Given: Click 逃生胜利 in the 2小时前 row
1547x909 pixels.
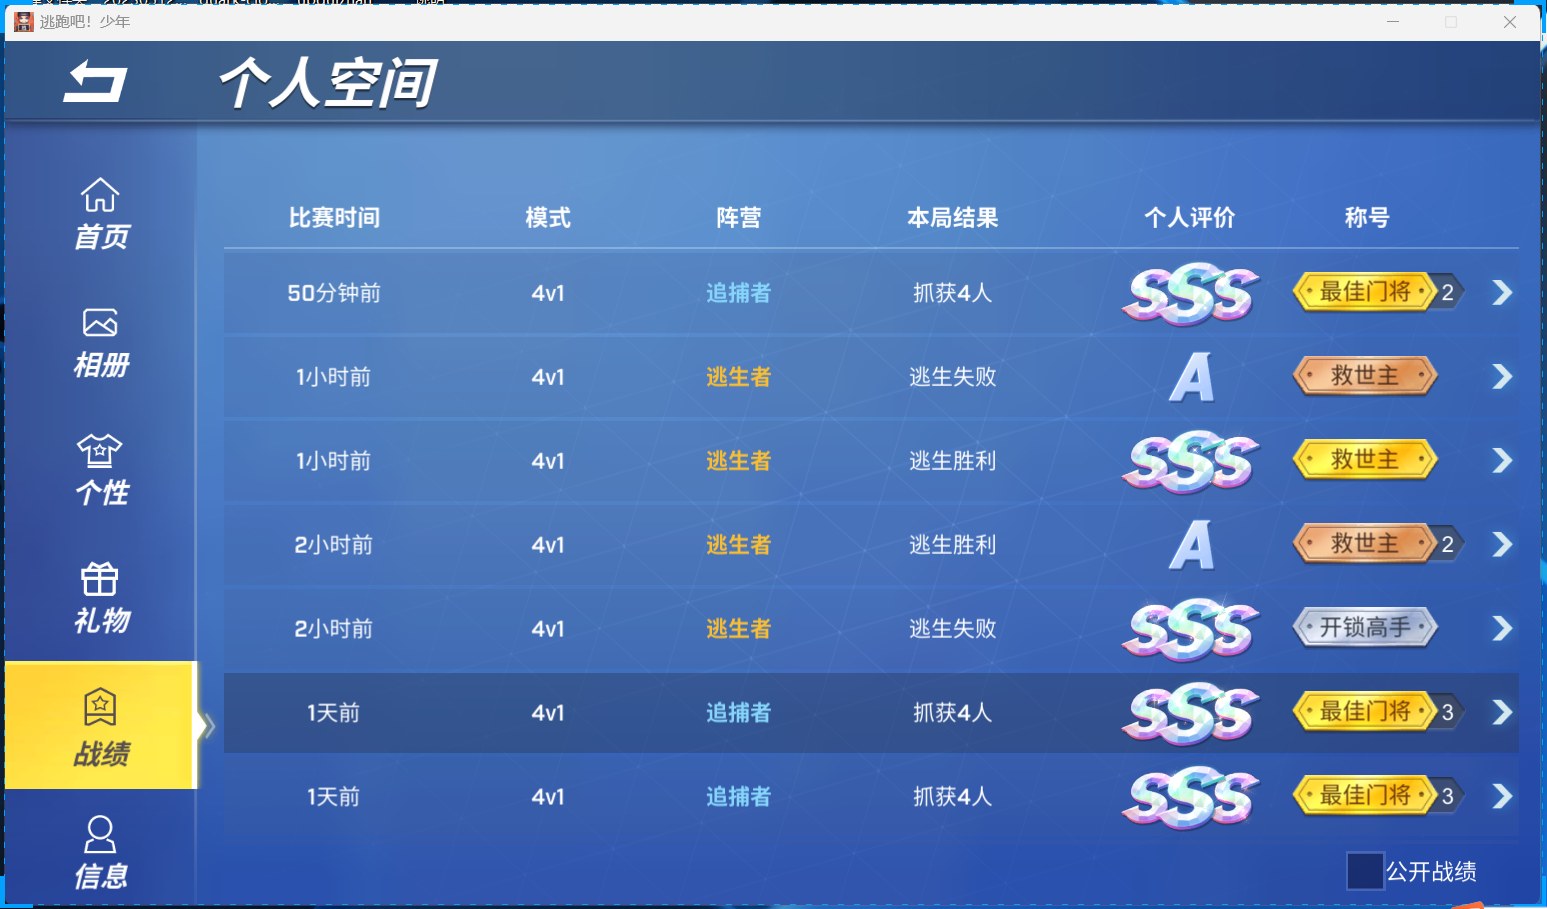Looking at the screenshot, I should (x=953, y=545).
